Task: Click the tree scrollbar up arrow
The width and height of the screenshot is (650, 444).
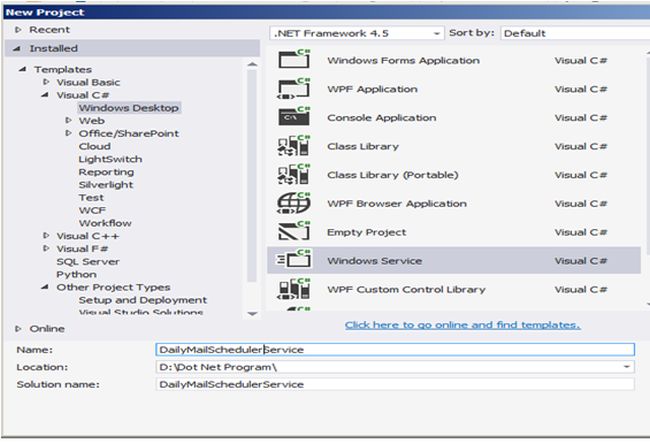Action: point(252,64)
